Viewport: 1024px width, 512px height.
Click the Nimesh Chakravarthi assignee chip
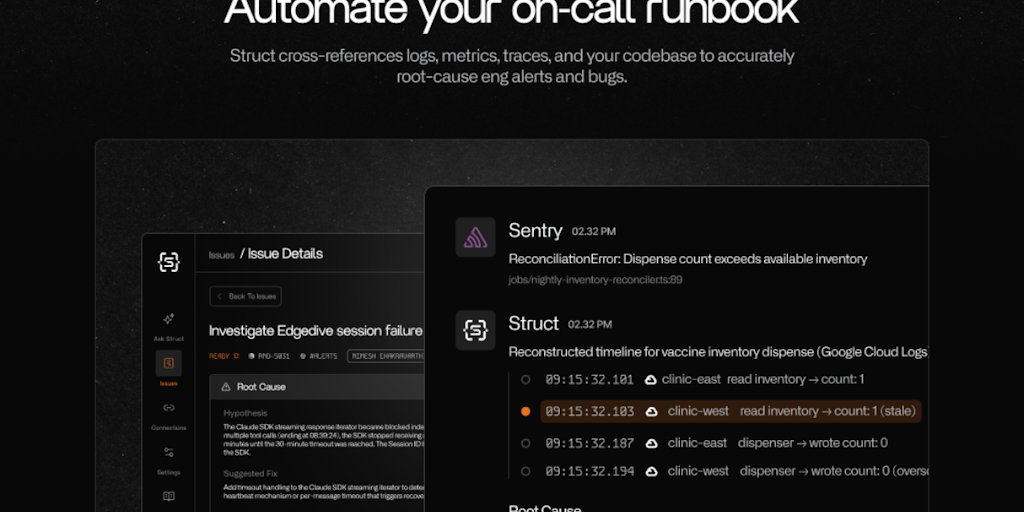(385, 356)
